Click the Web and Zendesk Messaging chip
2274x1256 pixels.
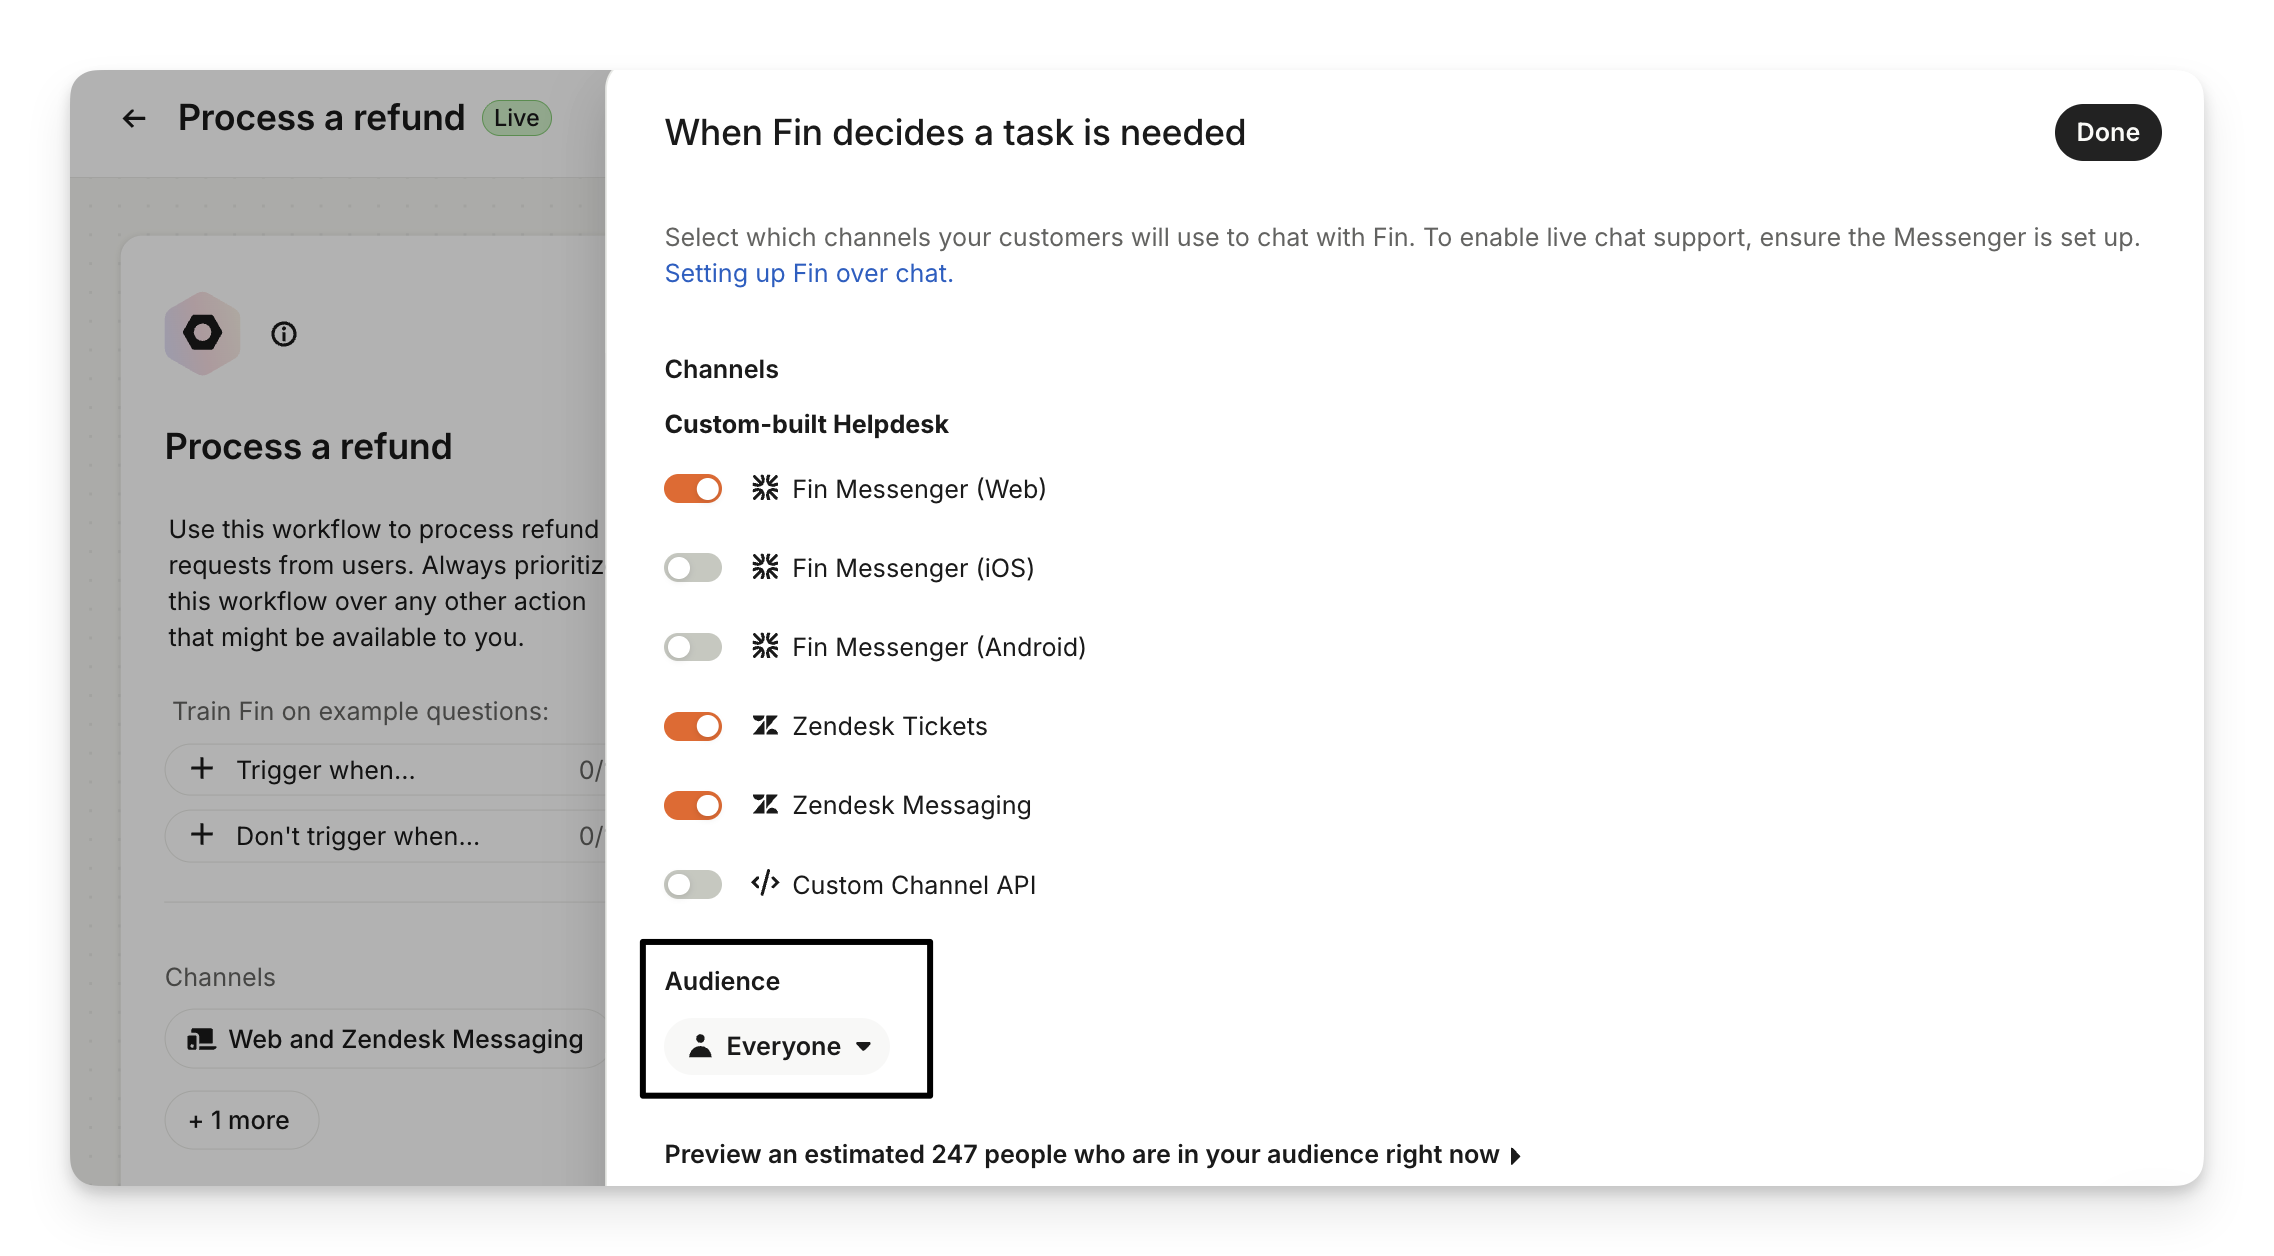point(386,1039)
